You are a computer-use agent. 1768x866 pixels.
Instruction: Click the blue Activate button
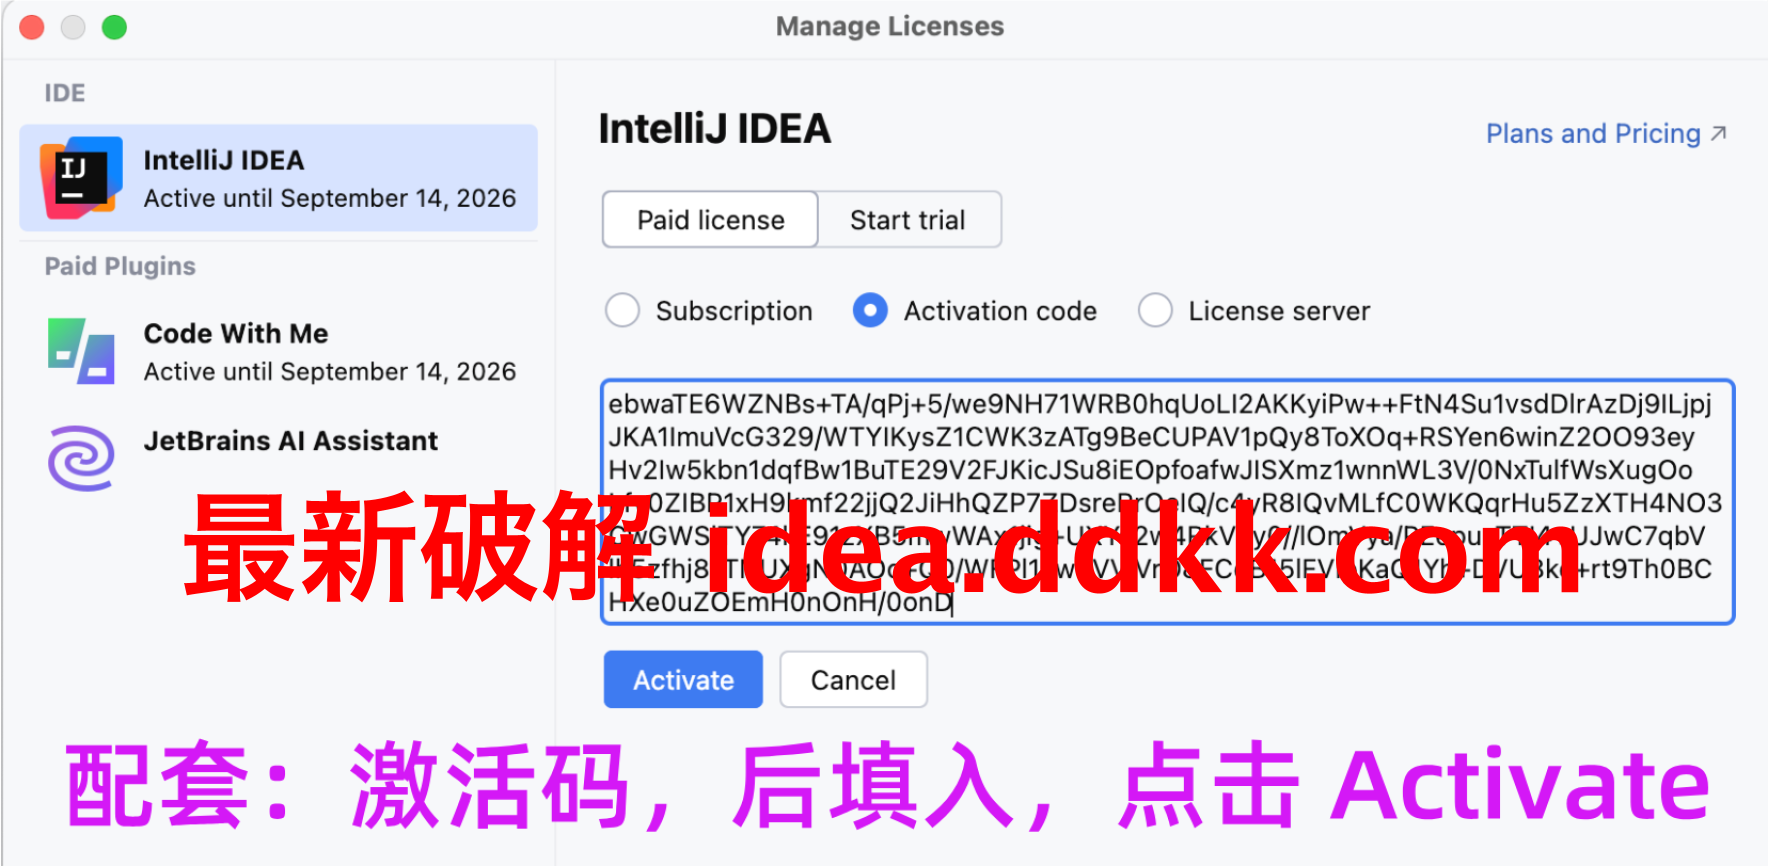click(683, 680)
